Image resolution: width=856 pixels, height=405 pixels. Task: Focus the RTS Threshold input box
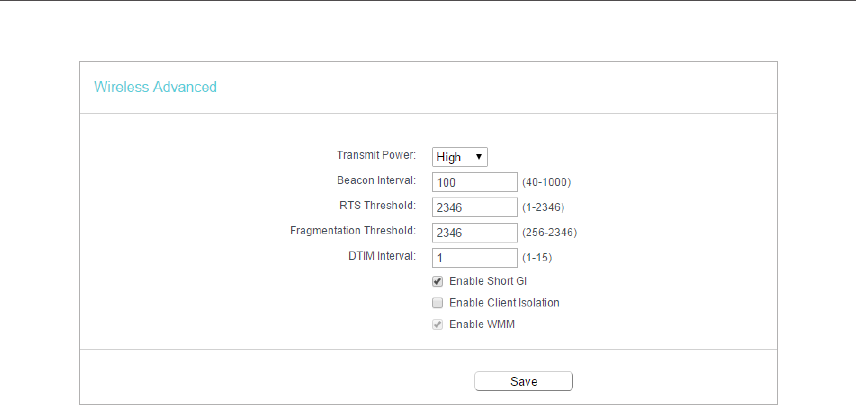point(474,207)
